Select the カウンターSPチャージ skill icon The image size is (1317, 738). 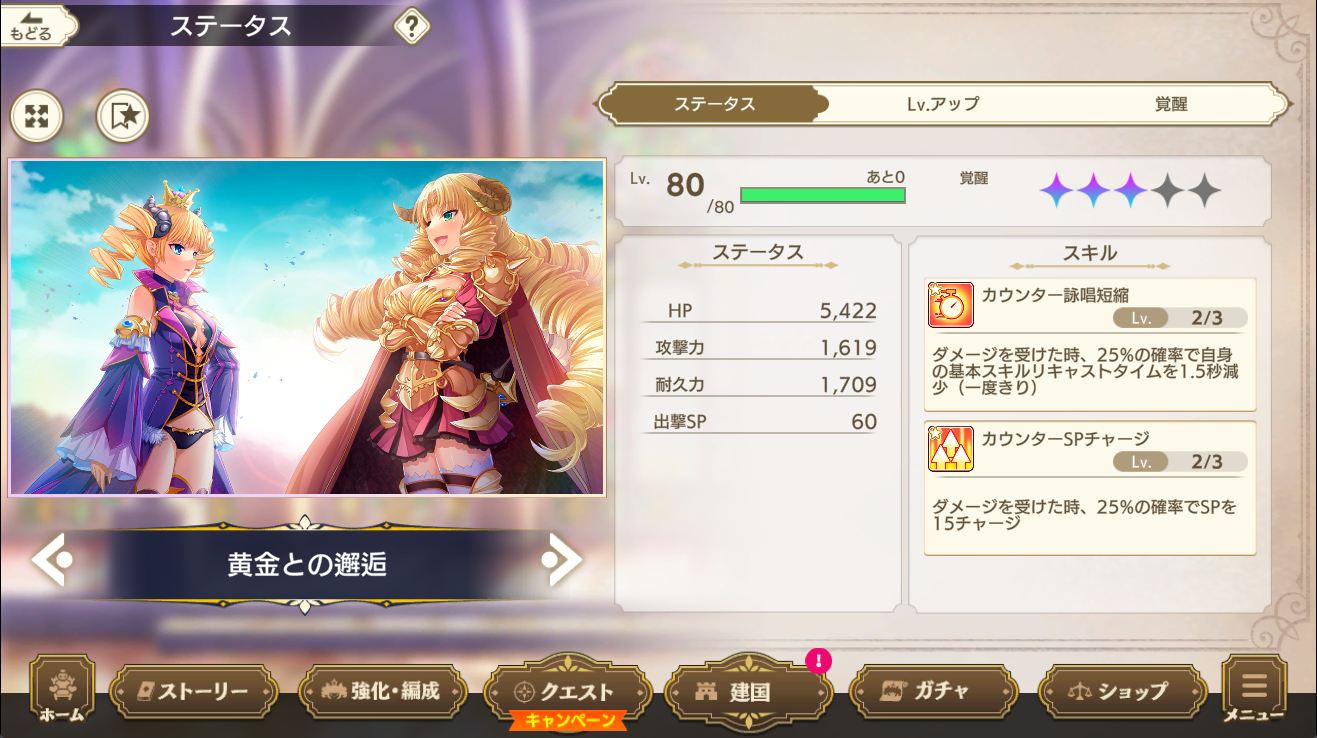pos(950,449)
